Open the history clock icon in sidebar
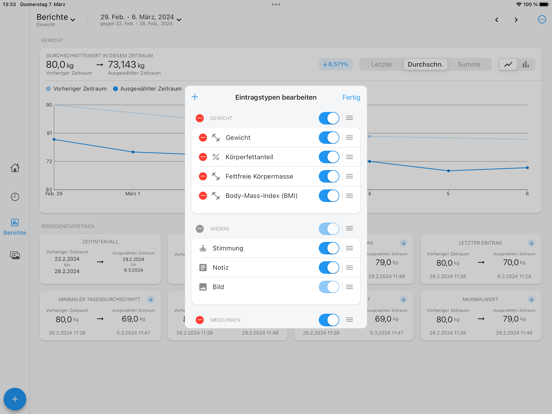Image resolution: width=552 pixels, height=414 pixels. 15,197
